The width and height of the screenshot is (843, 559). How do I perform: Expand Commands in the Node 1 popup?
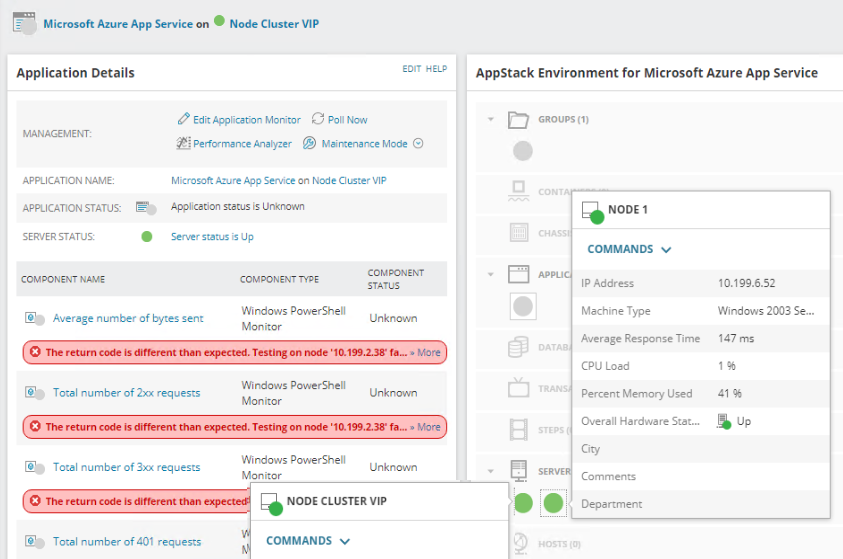tap(629, 249)
